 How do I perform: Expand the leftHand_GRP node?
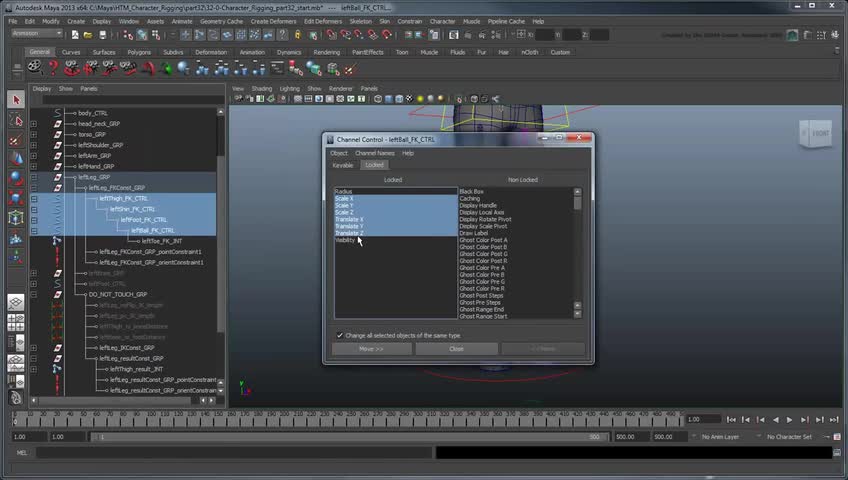pyautogui.click(x=34, y=166)
